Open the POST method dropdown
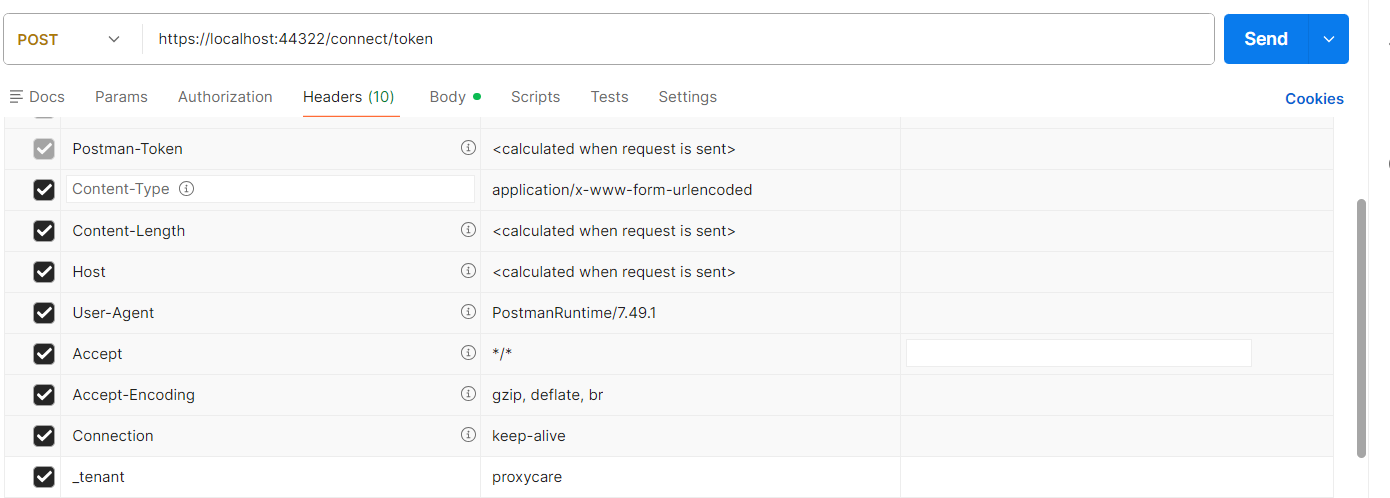 70,39
